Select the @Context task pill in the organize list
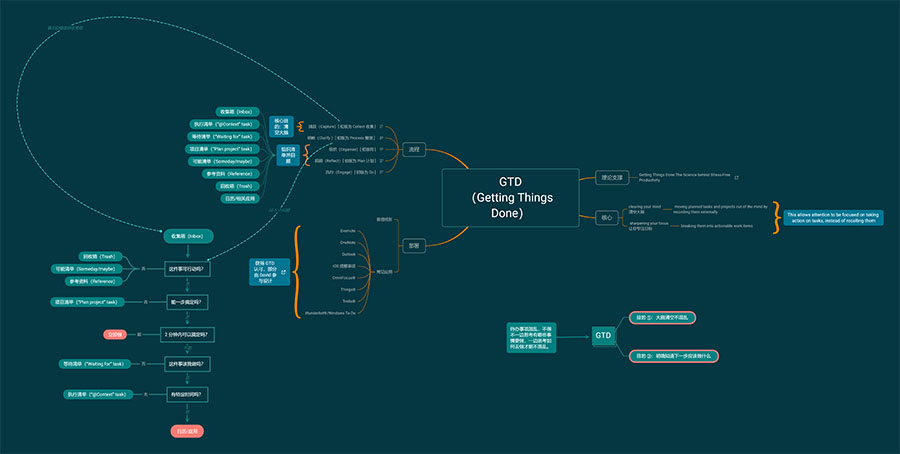 coord(224,124)
